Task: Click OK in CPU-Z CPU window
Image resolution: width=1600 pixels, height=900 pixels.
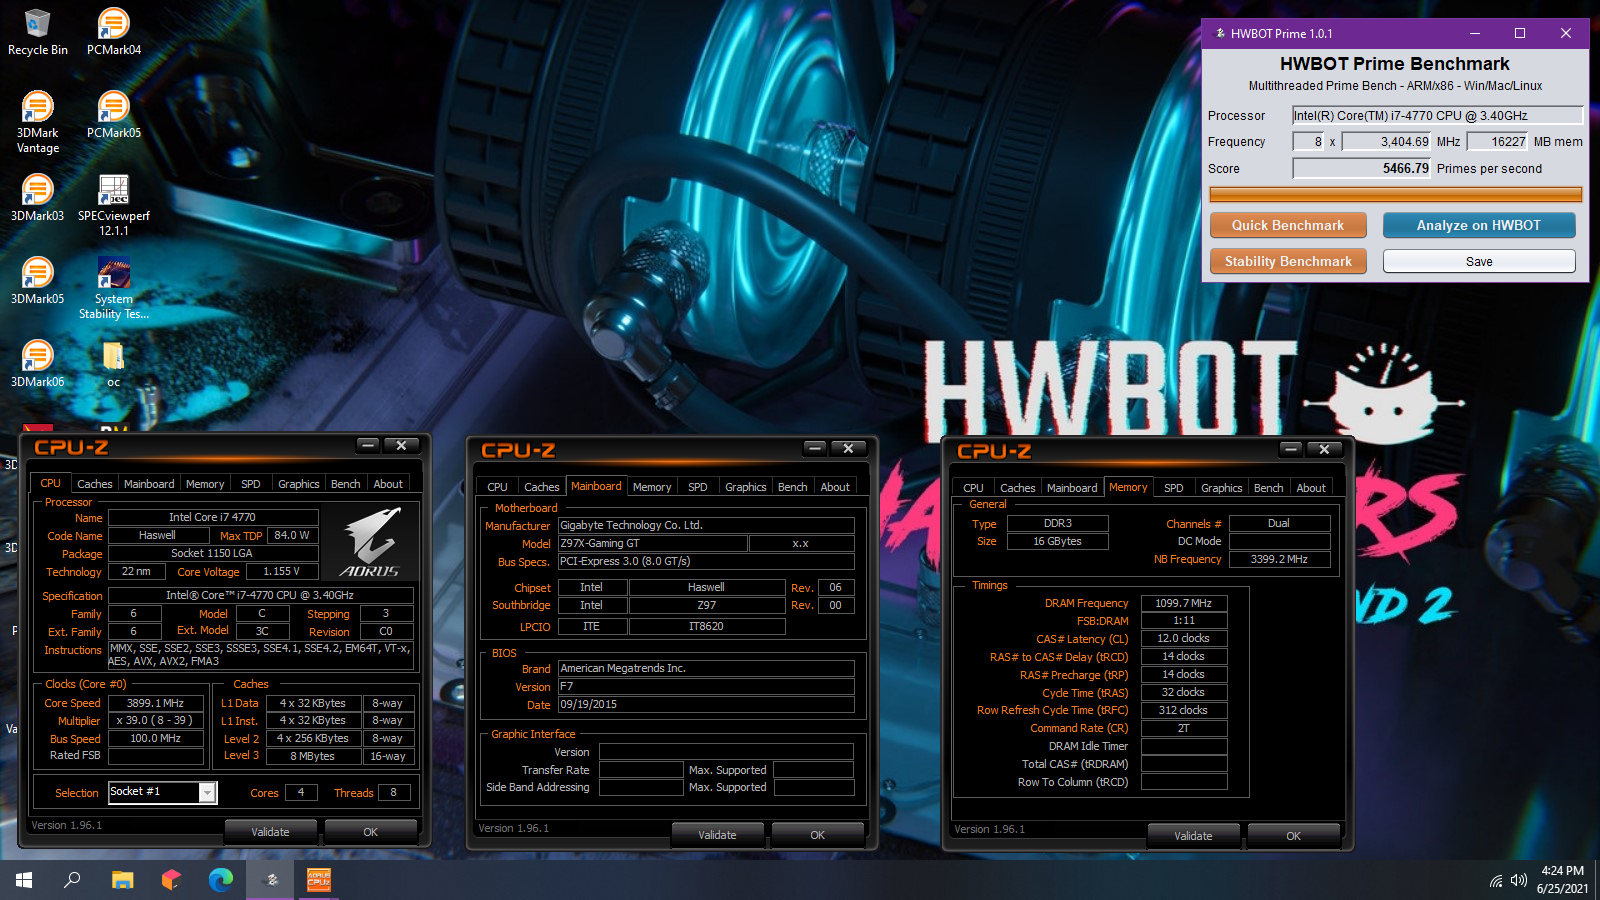Action: [371, 832]
